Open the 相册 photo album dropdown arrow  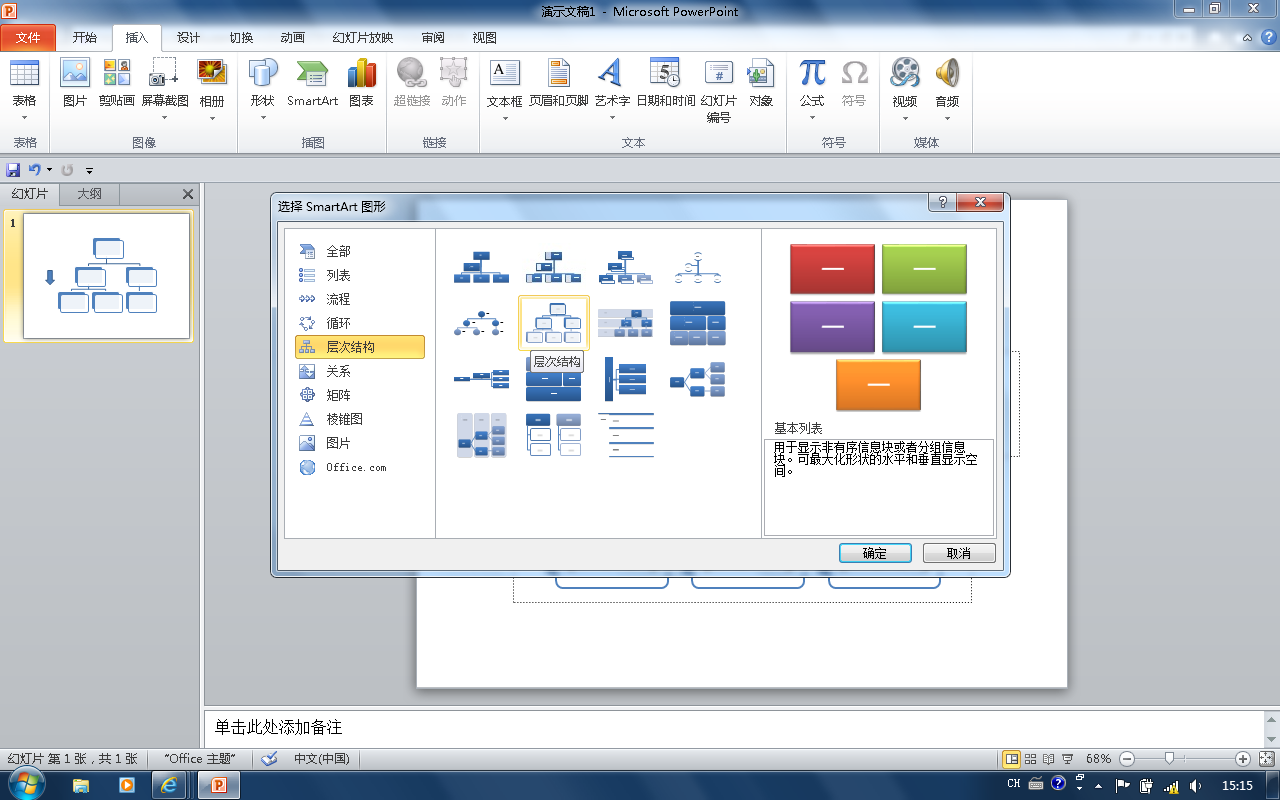212,118
